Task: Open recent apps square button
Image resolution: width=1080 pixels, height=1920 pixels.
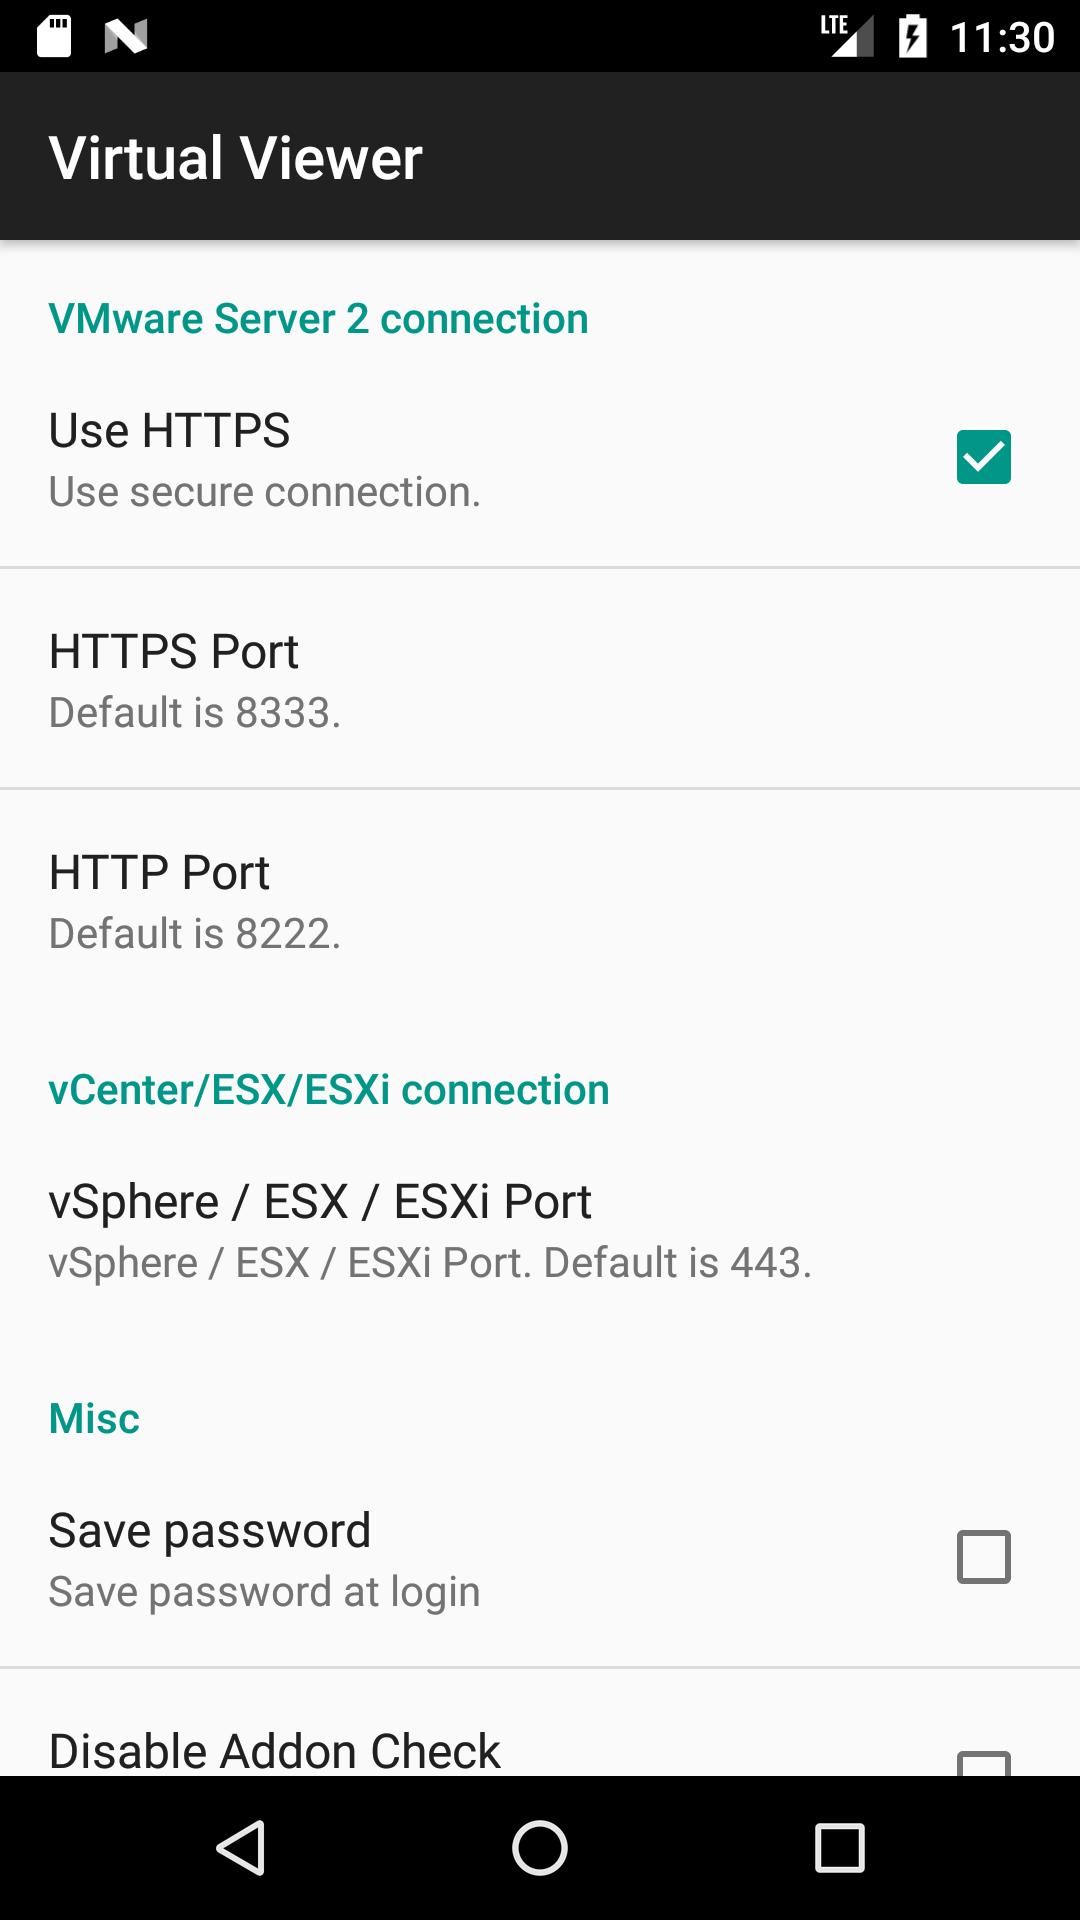Action: (839, 1847)
